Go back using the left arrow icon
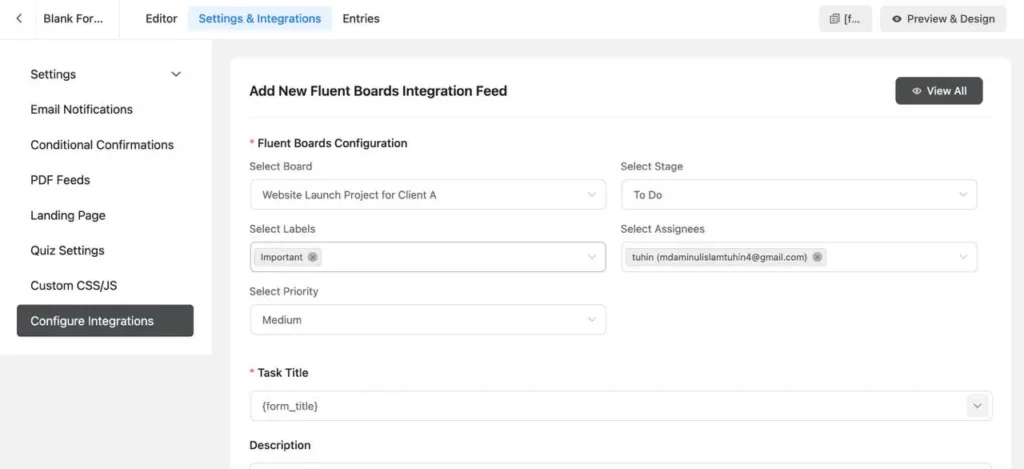Screen dimensions: 1024x469 (x=19, y=18)
